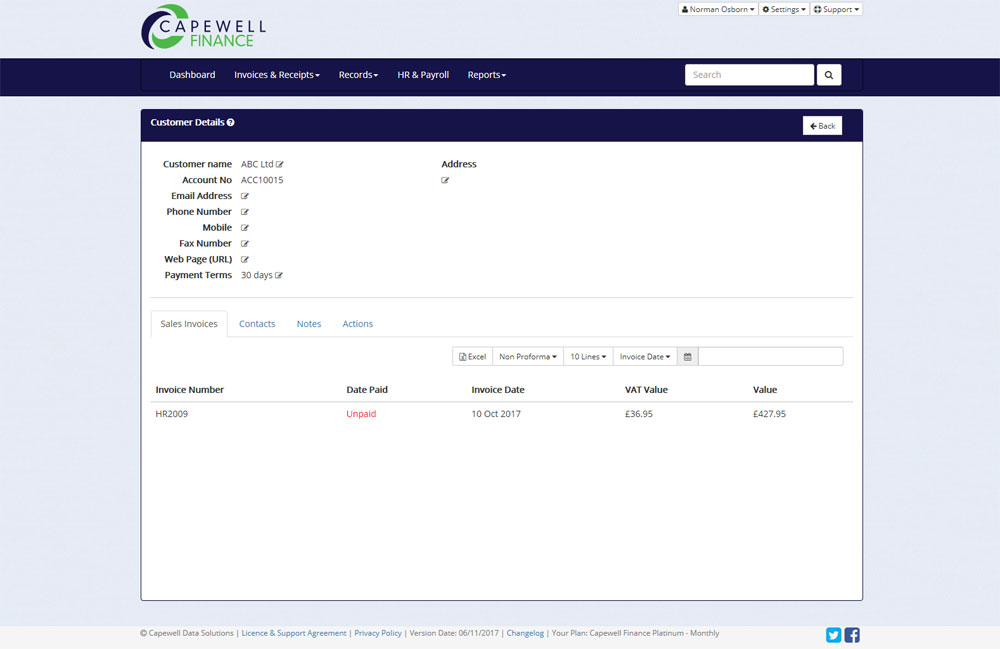This screenshot has width=1000, height=649.
Task: Edit the Fax Number field icon
Action: pyautogui.click(x=245, y=244)
